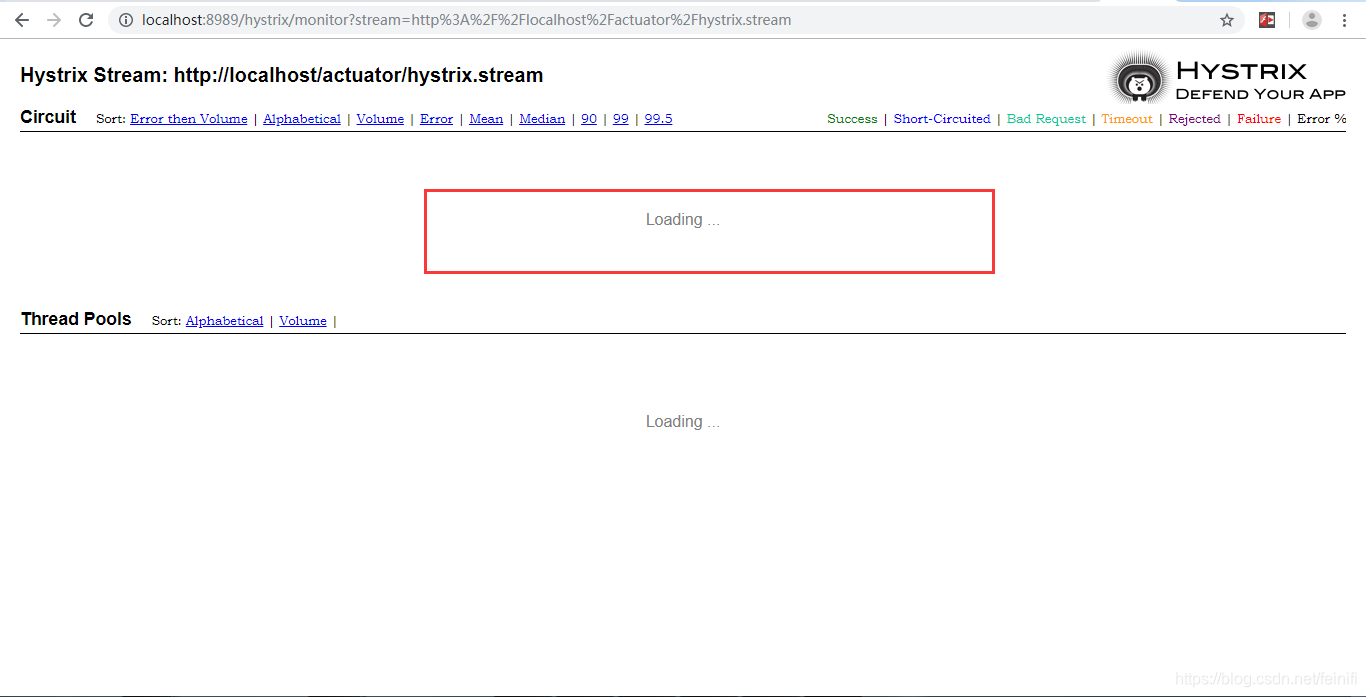This screenshot has width=1366, height=697.
Task: Sort circuits by Volume
Action: click(380, 119)
